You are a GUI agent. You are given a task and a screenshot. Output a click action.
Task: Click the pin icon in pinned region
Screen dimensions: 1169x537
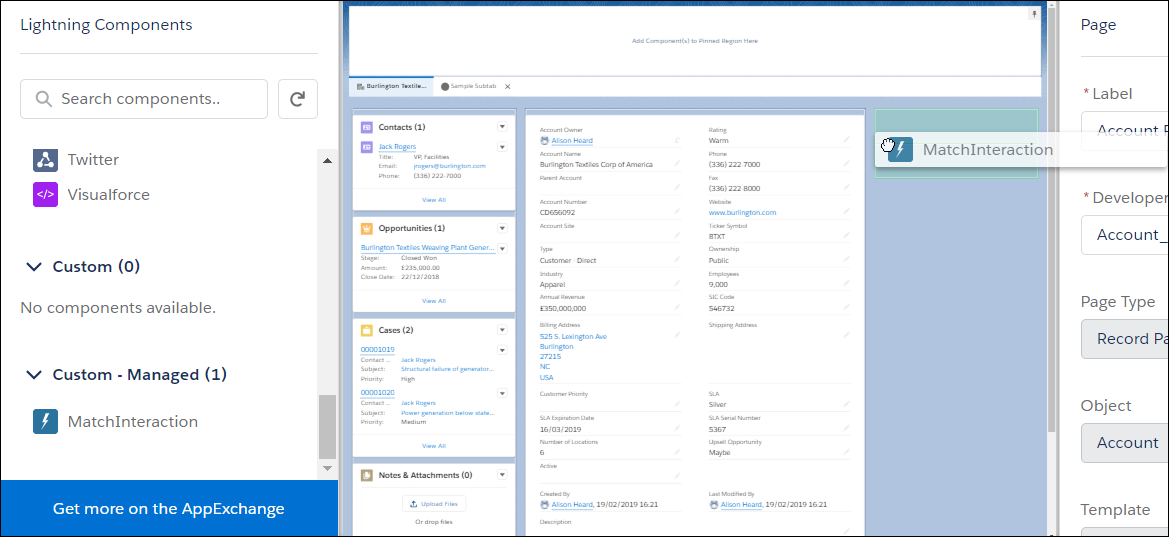pos(1033,14)
